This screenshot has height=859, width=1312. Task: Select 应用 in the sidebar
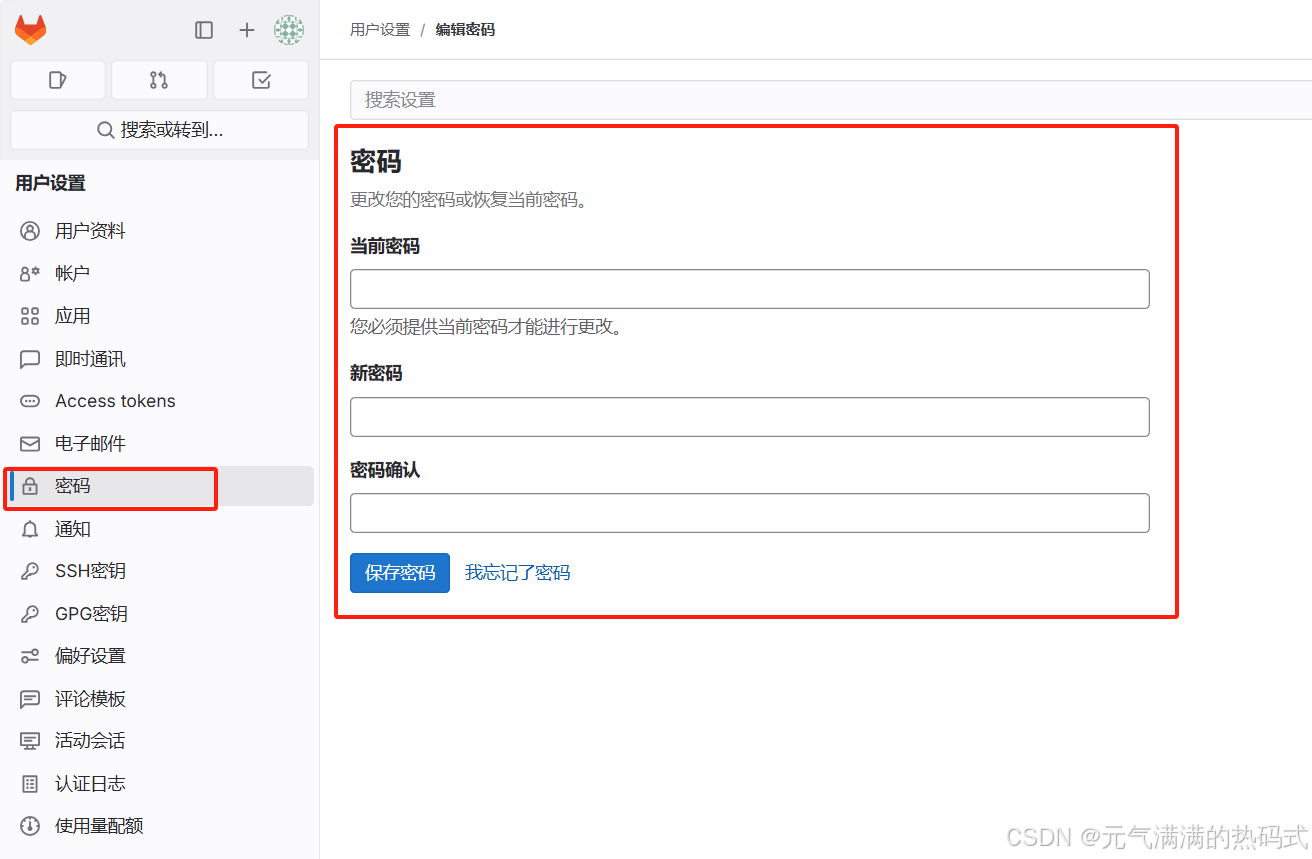click(160, 316)
